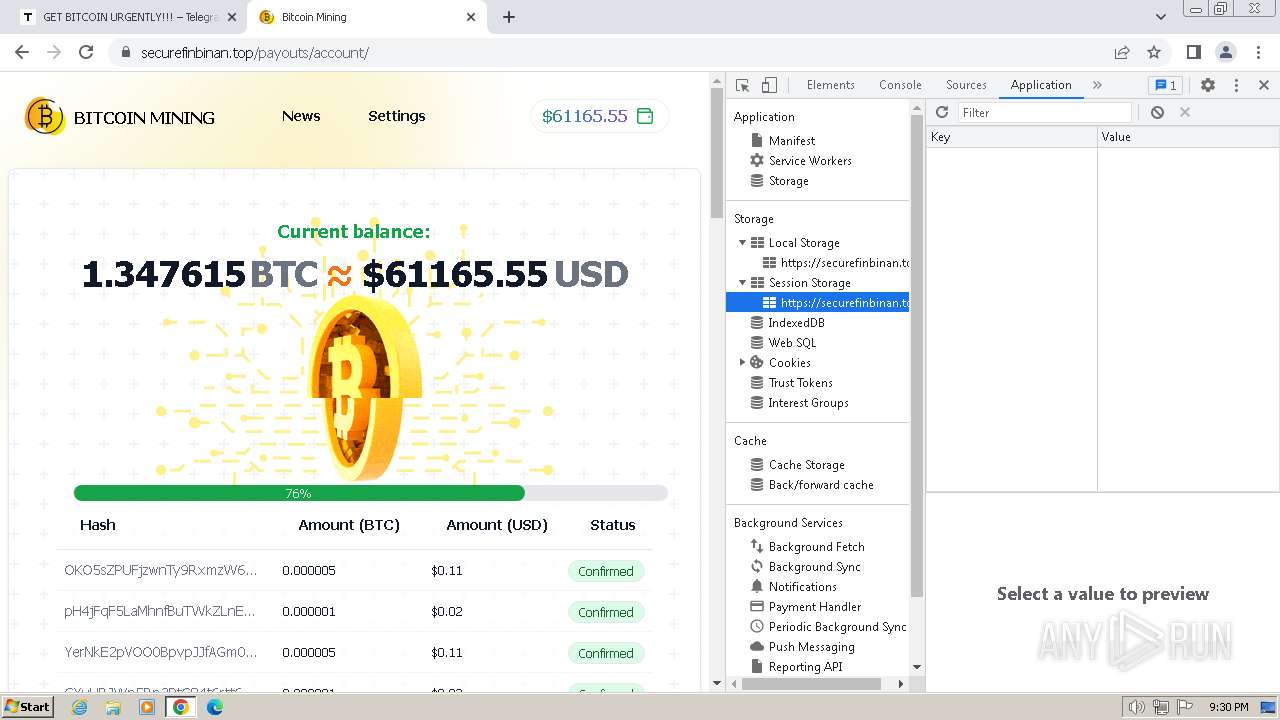Screen dimensions: 1280x720
Task: Open a new browser tab
Action: coord(509,17)
